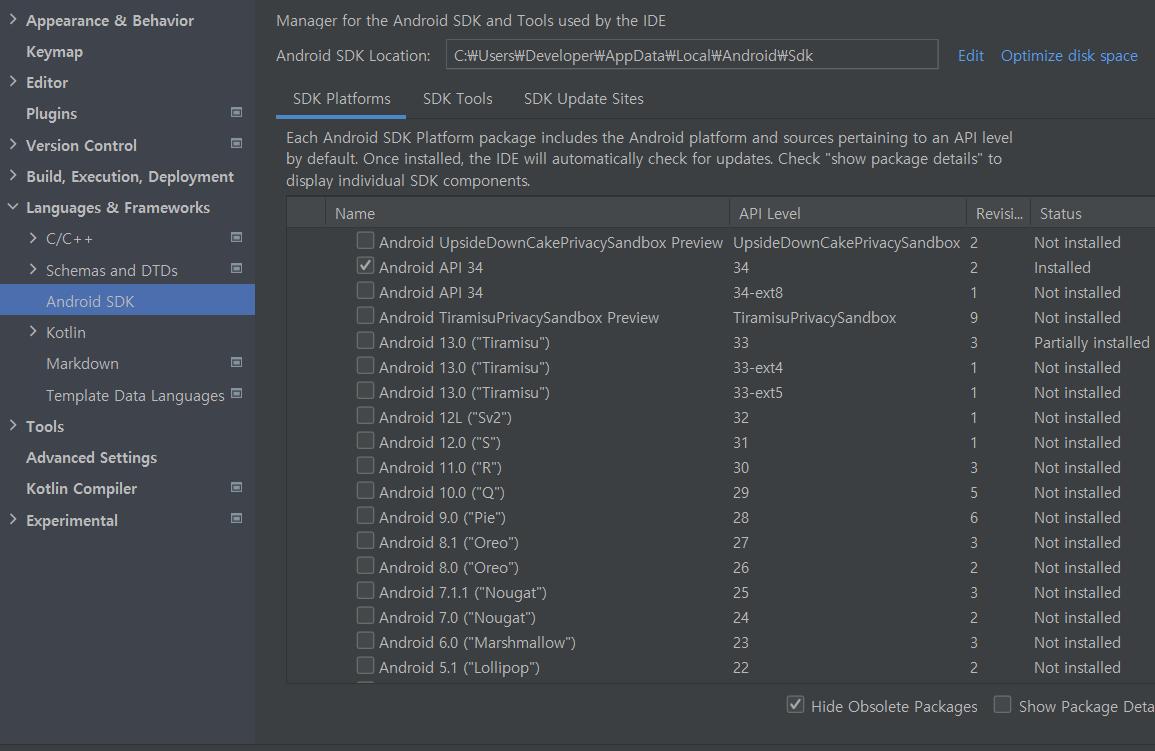The height and width of the screenshot is (751, 1155).
Task: Check the Android API 34-ext8 row checkbox
Action: 365,291
